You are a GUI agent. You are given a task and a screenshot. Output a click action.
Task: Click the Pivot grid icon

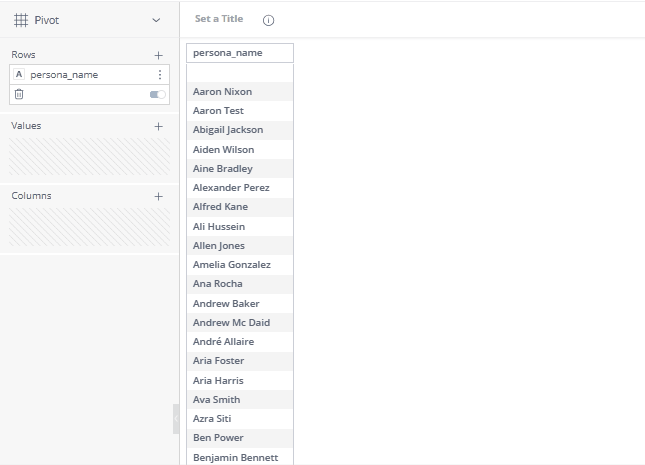pyautogui.click(x=21, y=20)
